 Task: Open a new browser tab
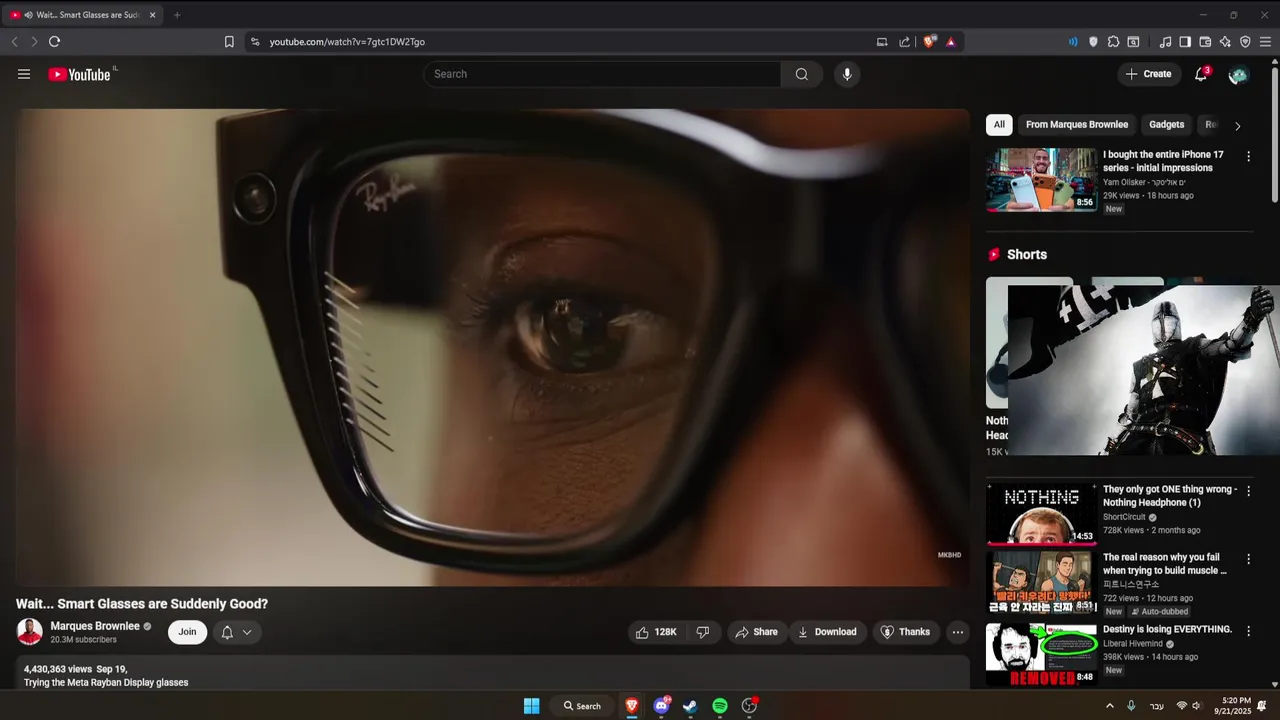[x=177, y=15]
